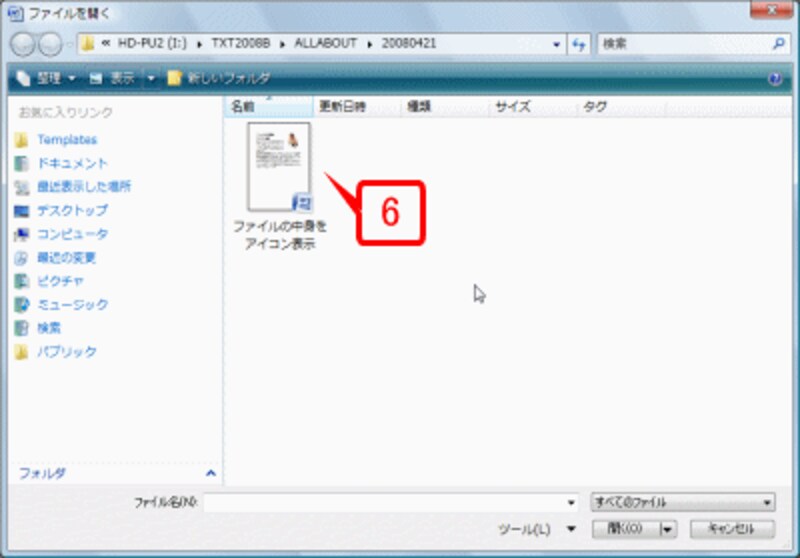This screenshot has height=558, width=800.
Task: Open the 整理 (Organize) menu
Action: 46,79
